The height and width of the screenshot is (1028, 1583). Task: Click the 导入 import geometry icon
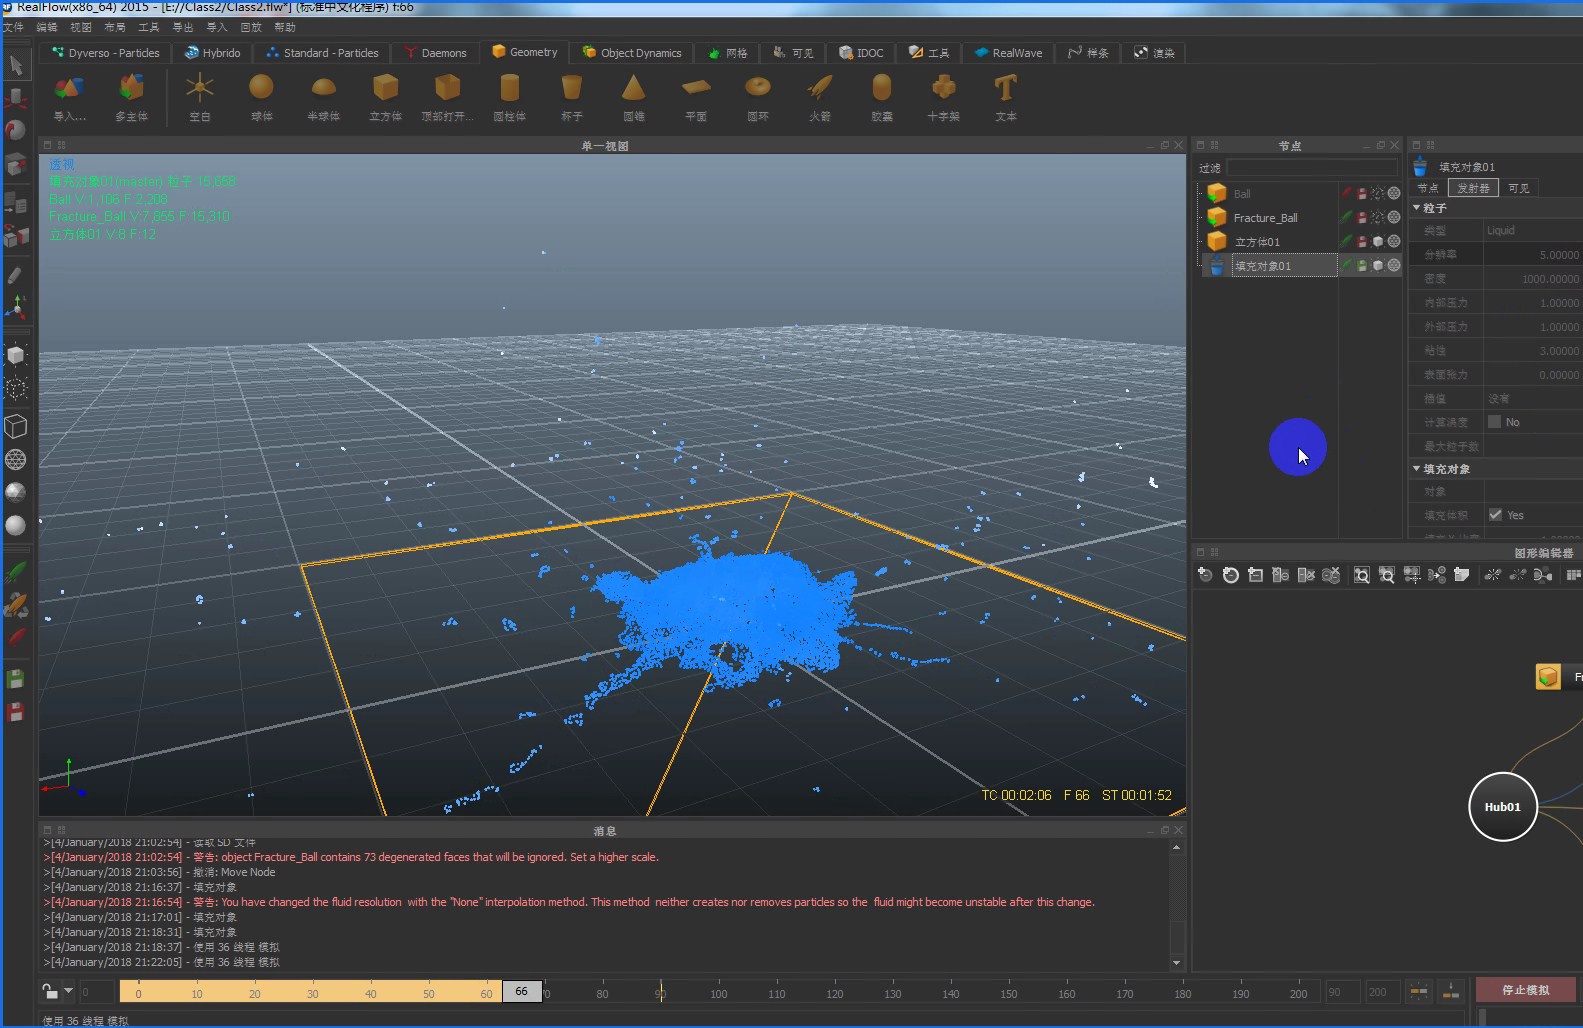click(69, 89)
